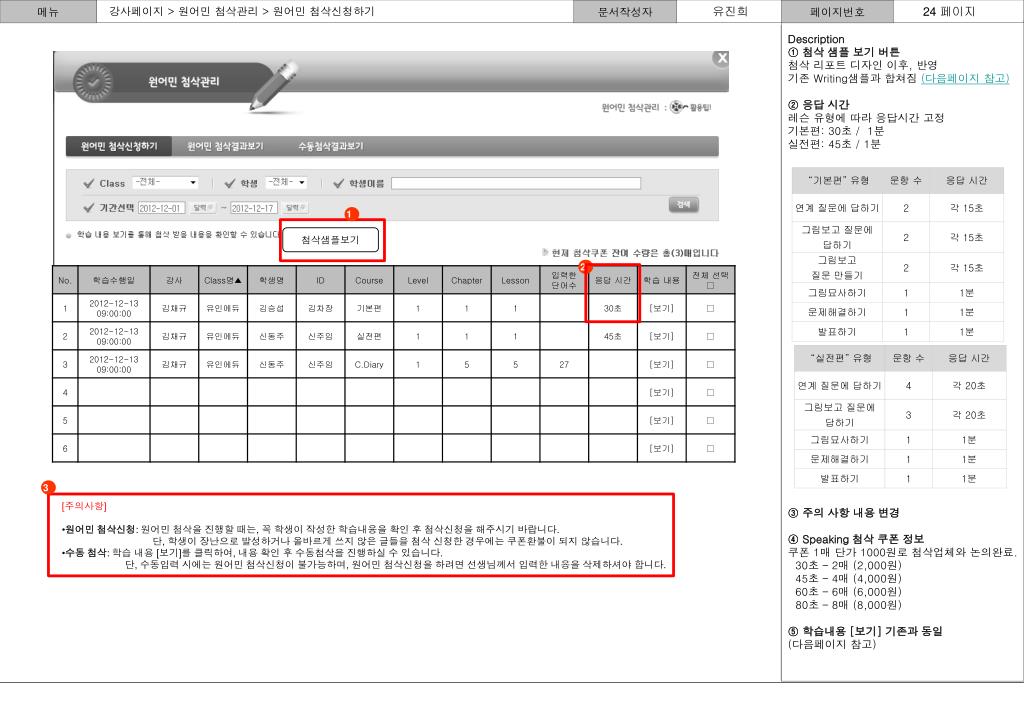This screenshot has width=1024, height=713.
Task: Close the 원어민 첨삭관리 popup window
Action: pos(721,58)
